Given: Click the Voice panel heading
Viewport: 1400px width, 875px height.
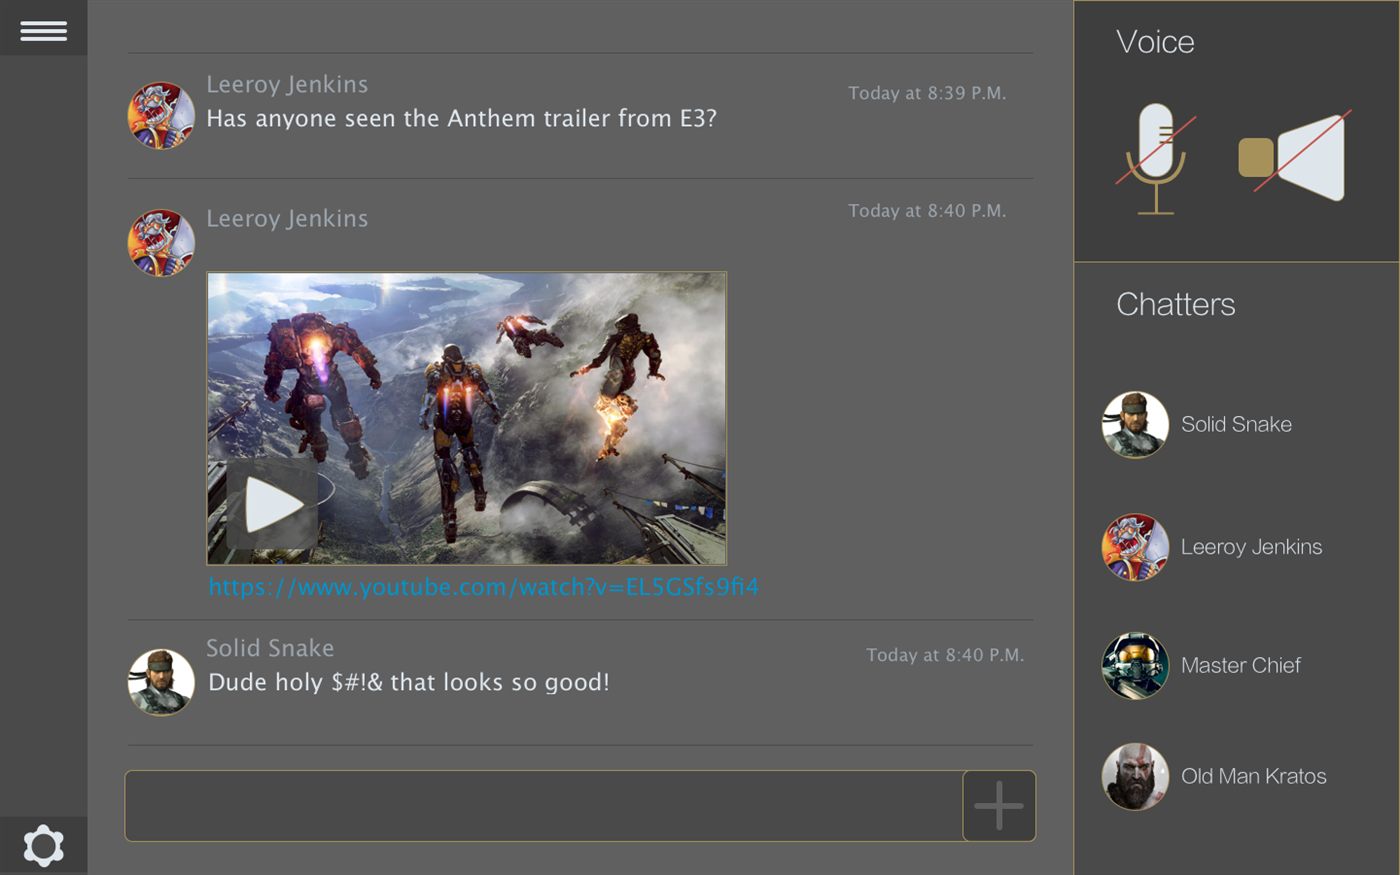Looking at the screenshot, I should [1155, 42].
